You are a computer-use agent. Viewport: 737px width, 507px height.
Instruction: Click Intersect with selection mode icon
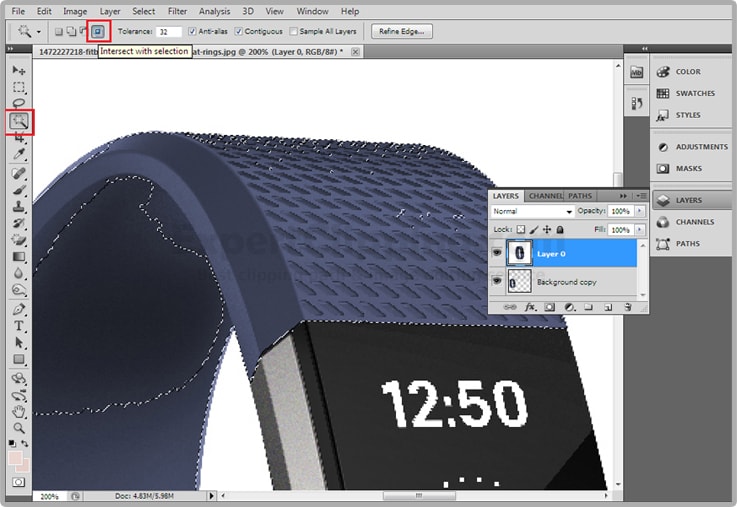tap(98, 31)
